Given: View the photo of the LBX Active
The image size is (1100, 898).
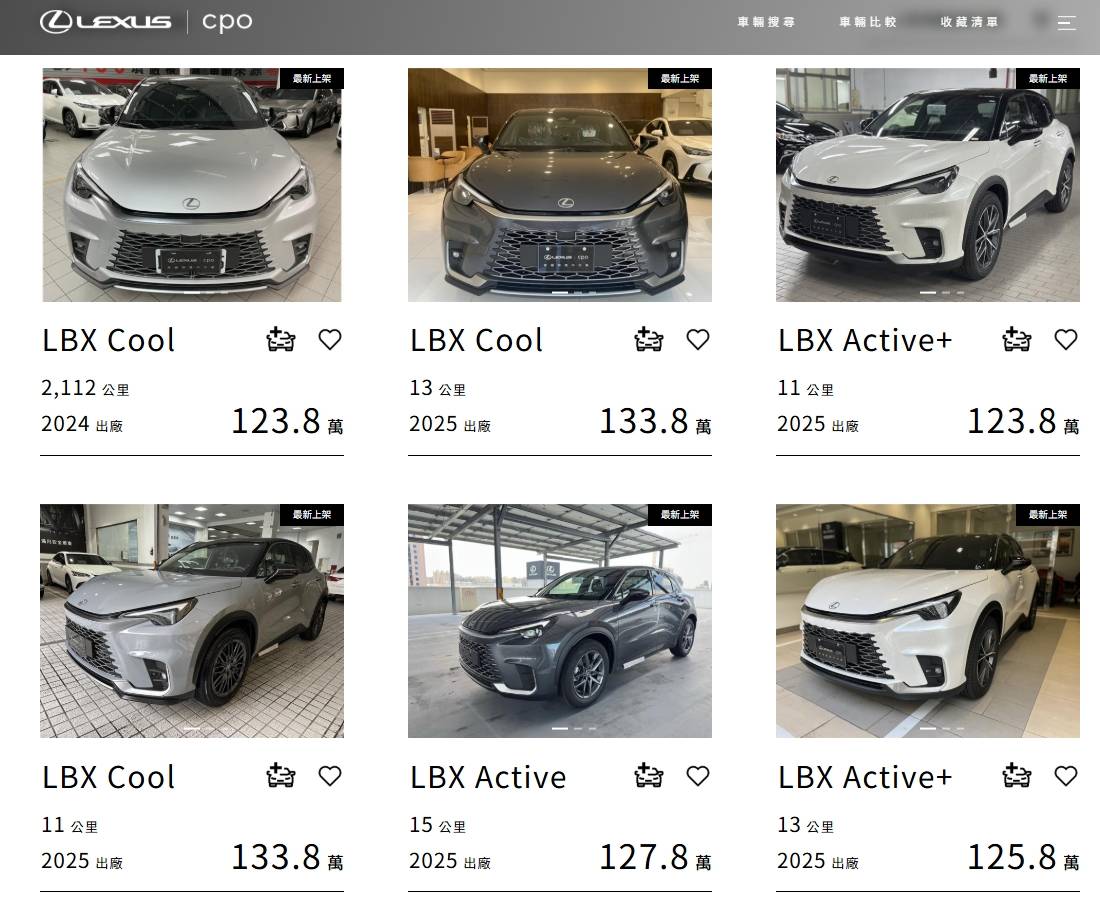Looking at the screenshot, I should click(560, 621).
